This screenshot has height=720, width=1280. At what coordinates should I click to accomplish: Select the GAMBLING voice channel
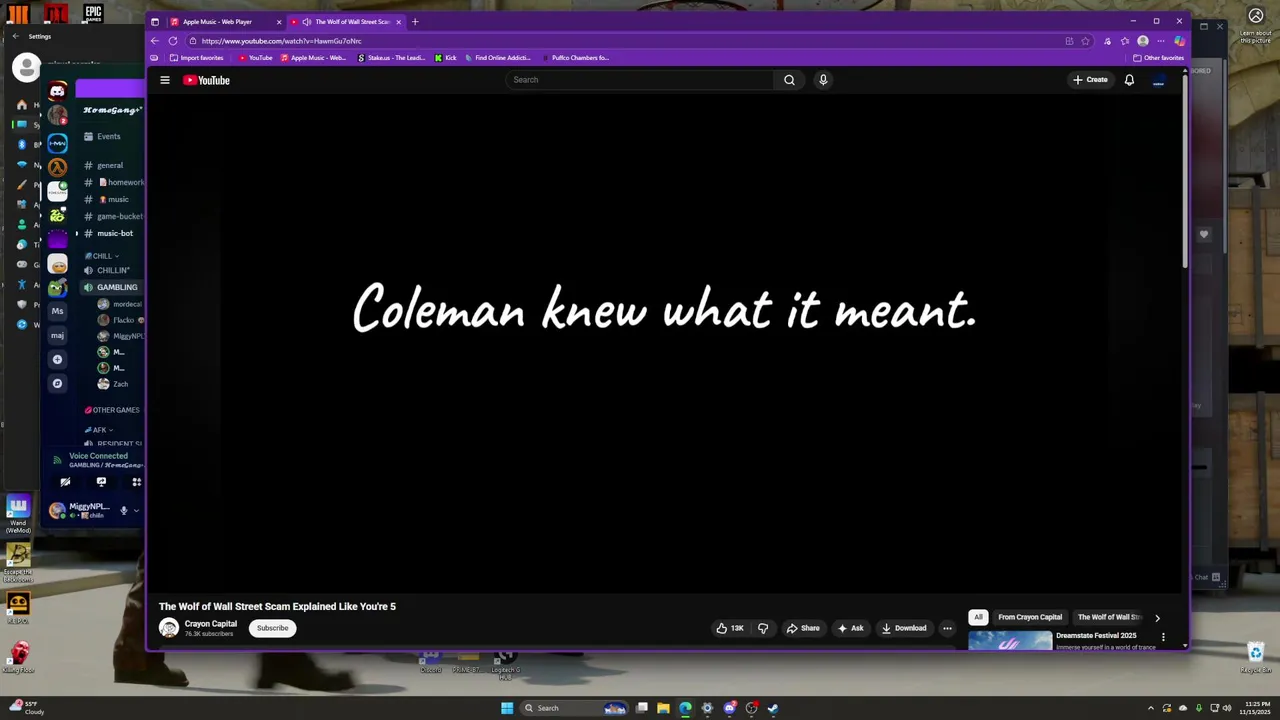coord(116,287)
